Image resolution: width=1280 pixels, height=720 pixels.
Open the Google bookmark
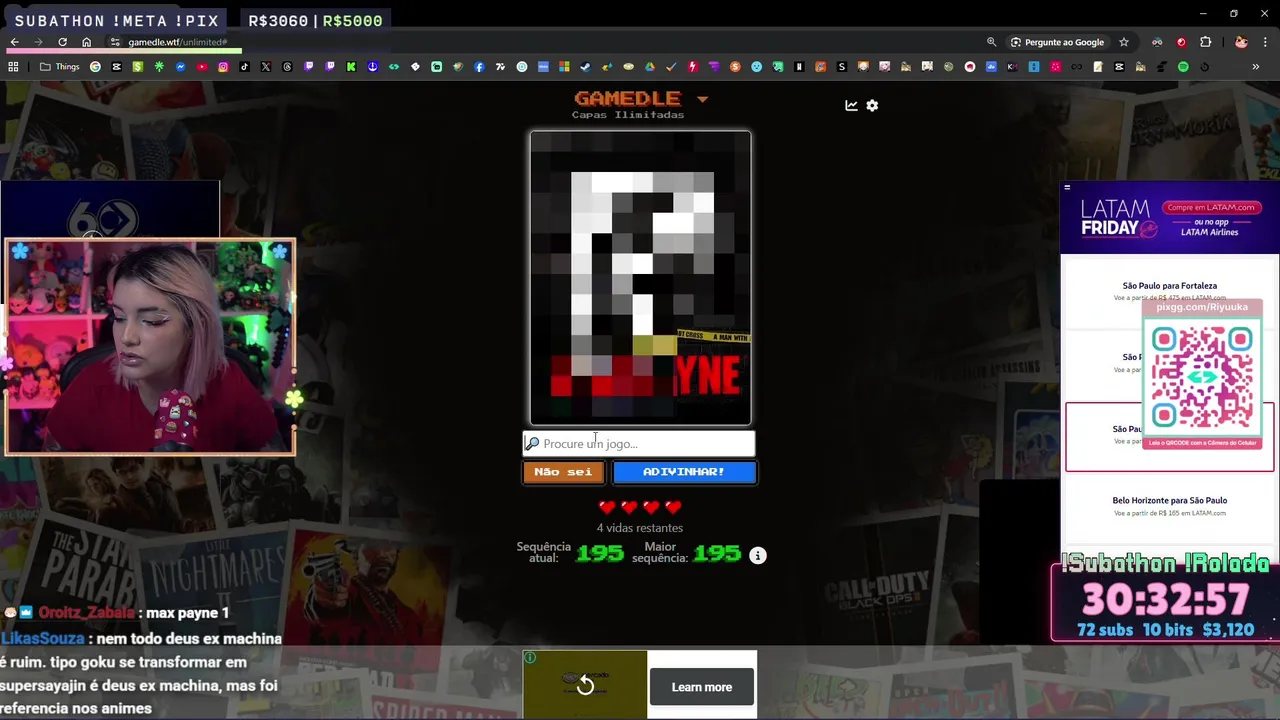[95, 67]
